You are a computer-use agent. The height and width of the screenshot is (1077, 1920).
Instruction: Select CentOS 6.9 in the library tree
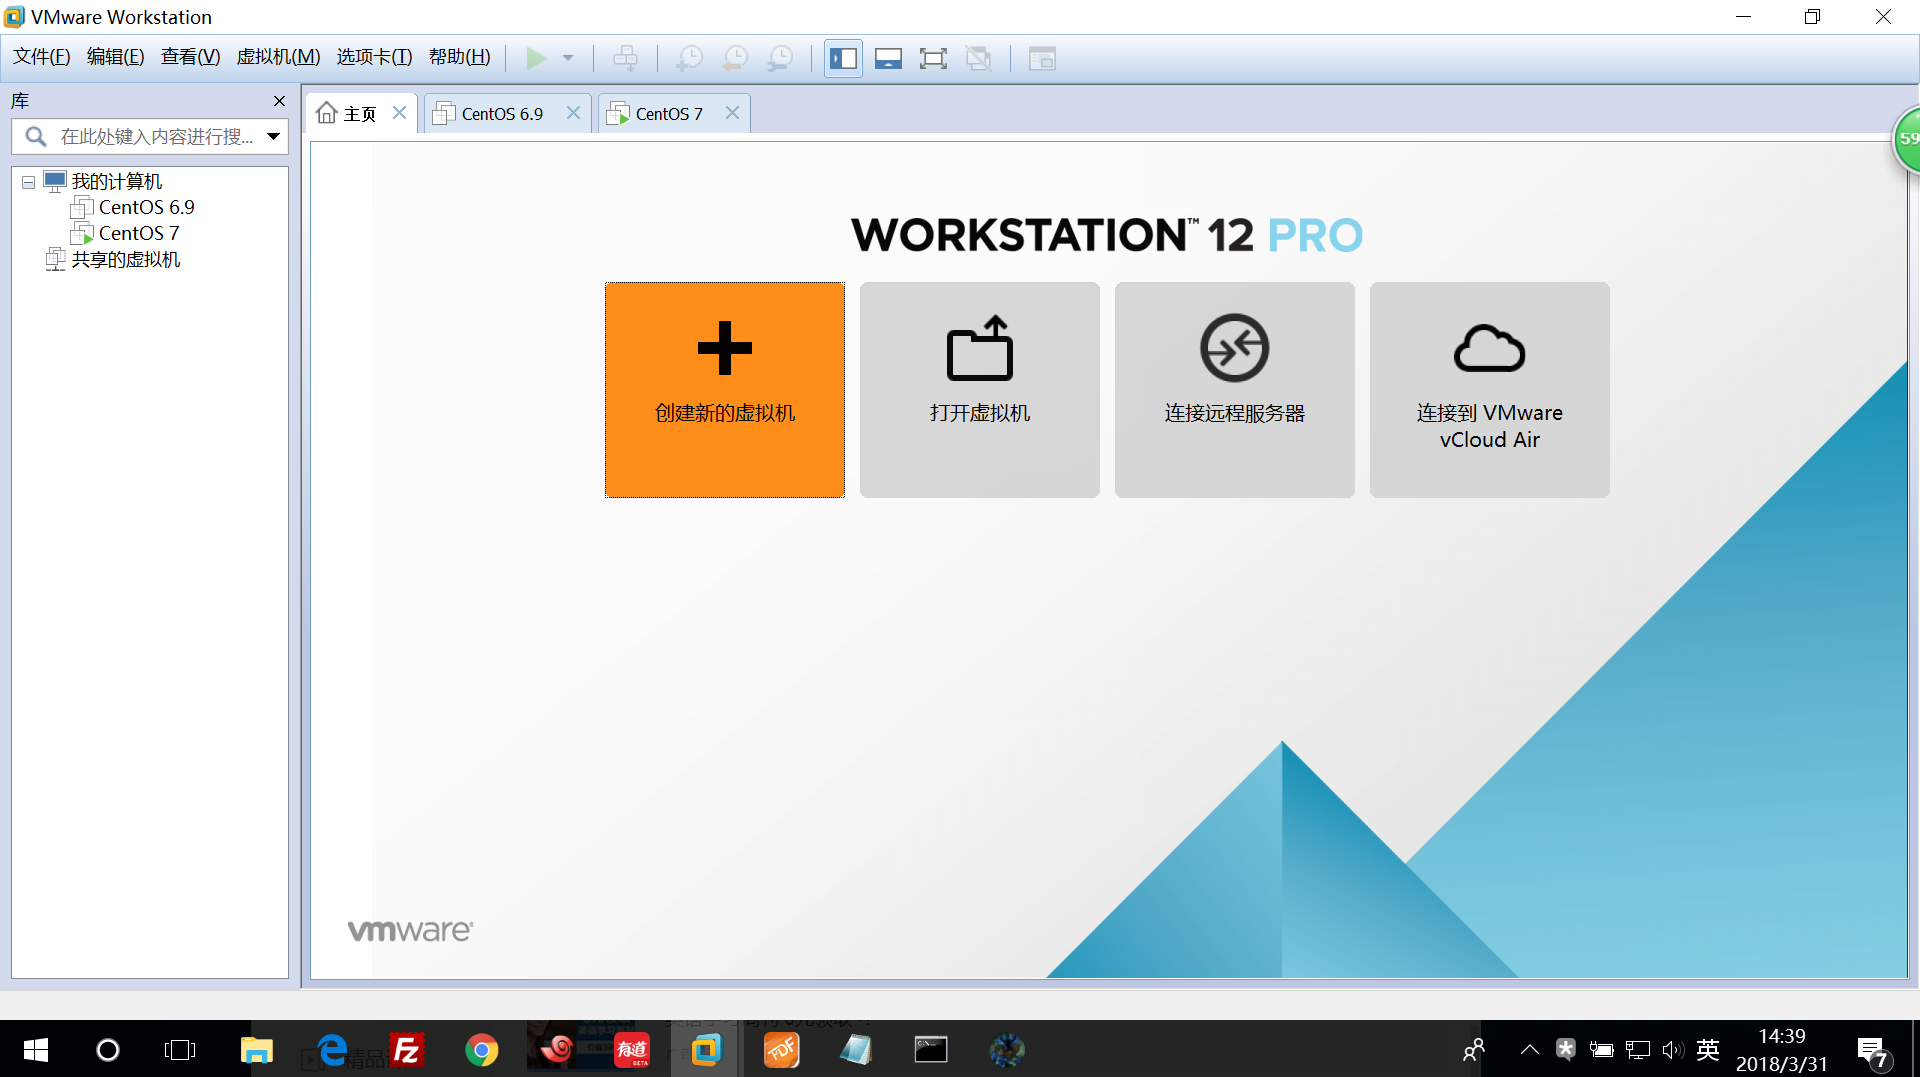click(146, 207)
